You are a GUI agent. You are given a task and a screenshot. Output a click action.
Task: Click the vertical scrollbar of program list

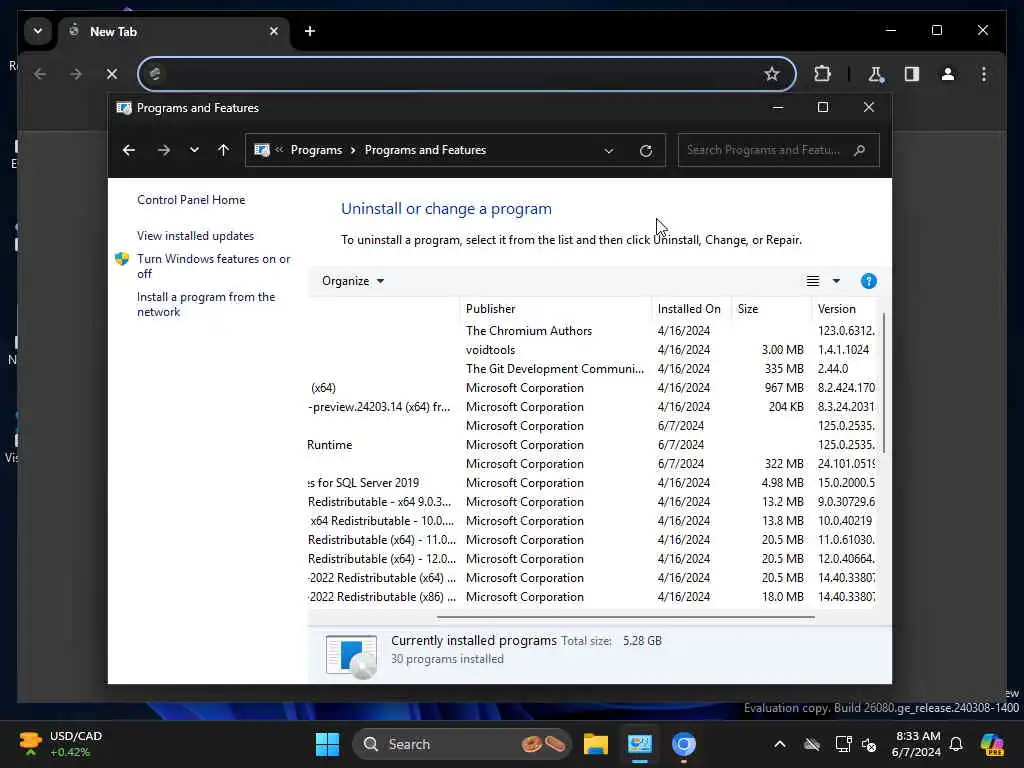[x=884, y=383]
